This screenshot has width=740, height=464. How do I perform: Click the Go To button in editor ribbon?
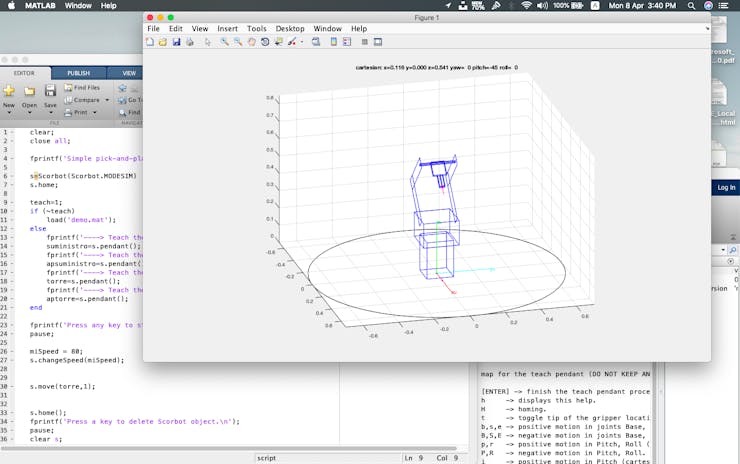coord(130,100)
